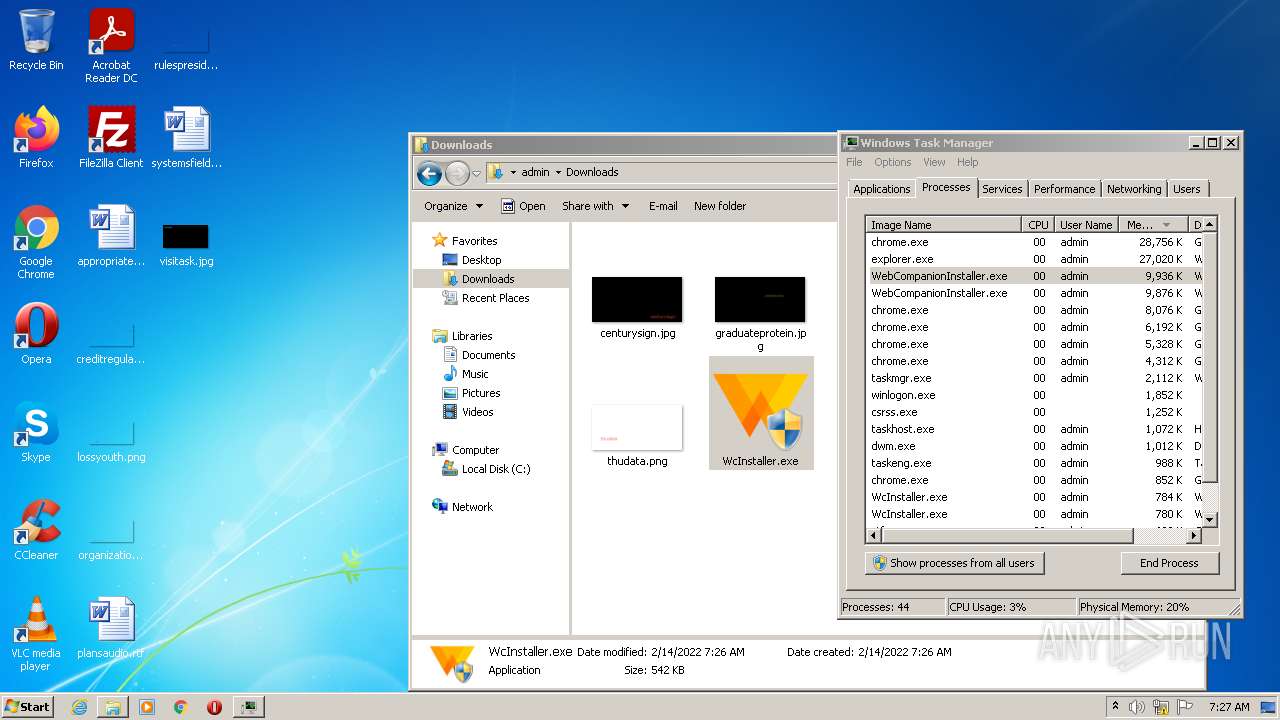This screenshot has height=720, width=1280.
Task: Click Show processes from all users
Action: [954, 563]
